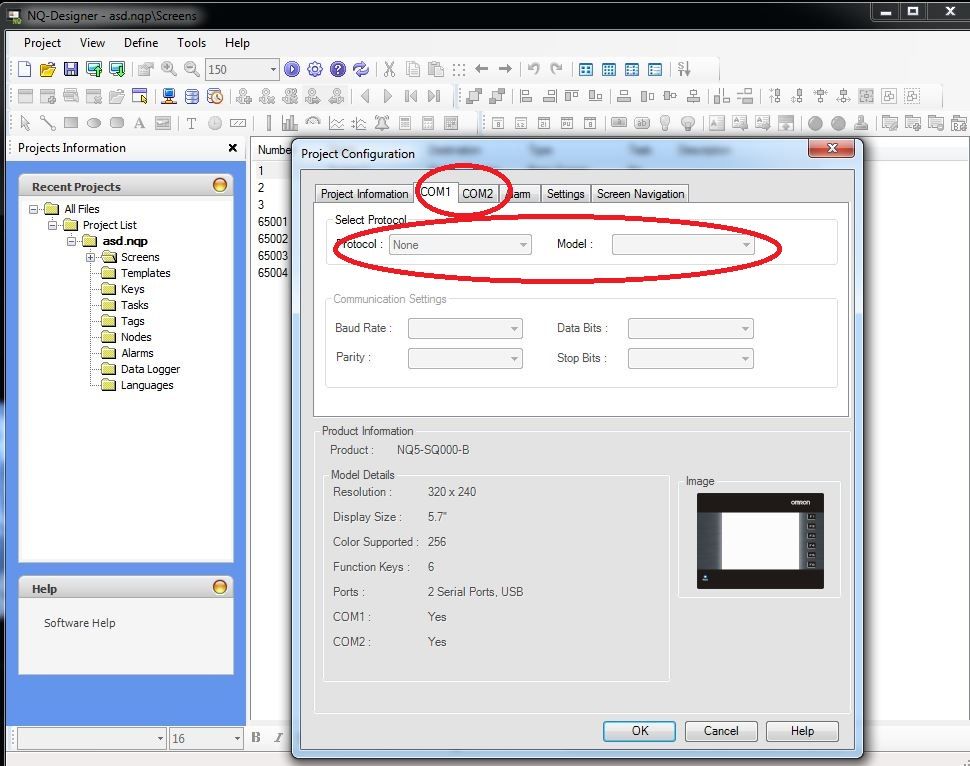Click the NQ5 device preview image
The width and height of the screenshot is (970, 766).
coord(760,541)
